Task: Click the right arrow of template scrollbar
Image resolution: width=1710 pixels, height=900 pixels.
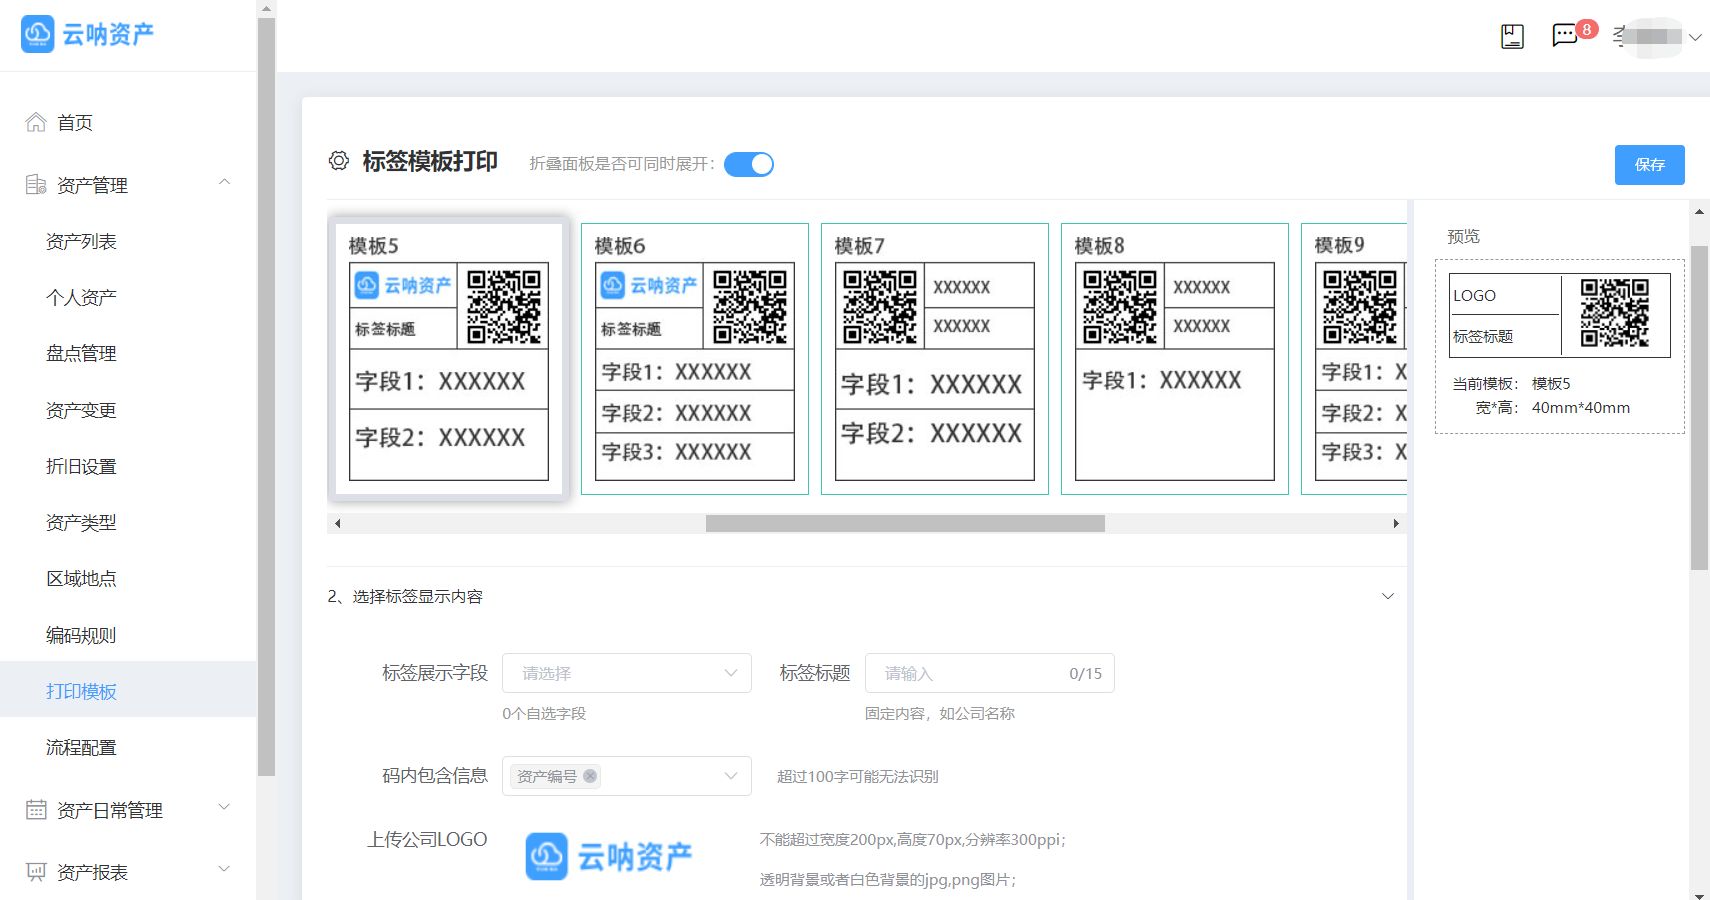Action: click(1396, 523)
